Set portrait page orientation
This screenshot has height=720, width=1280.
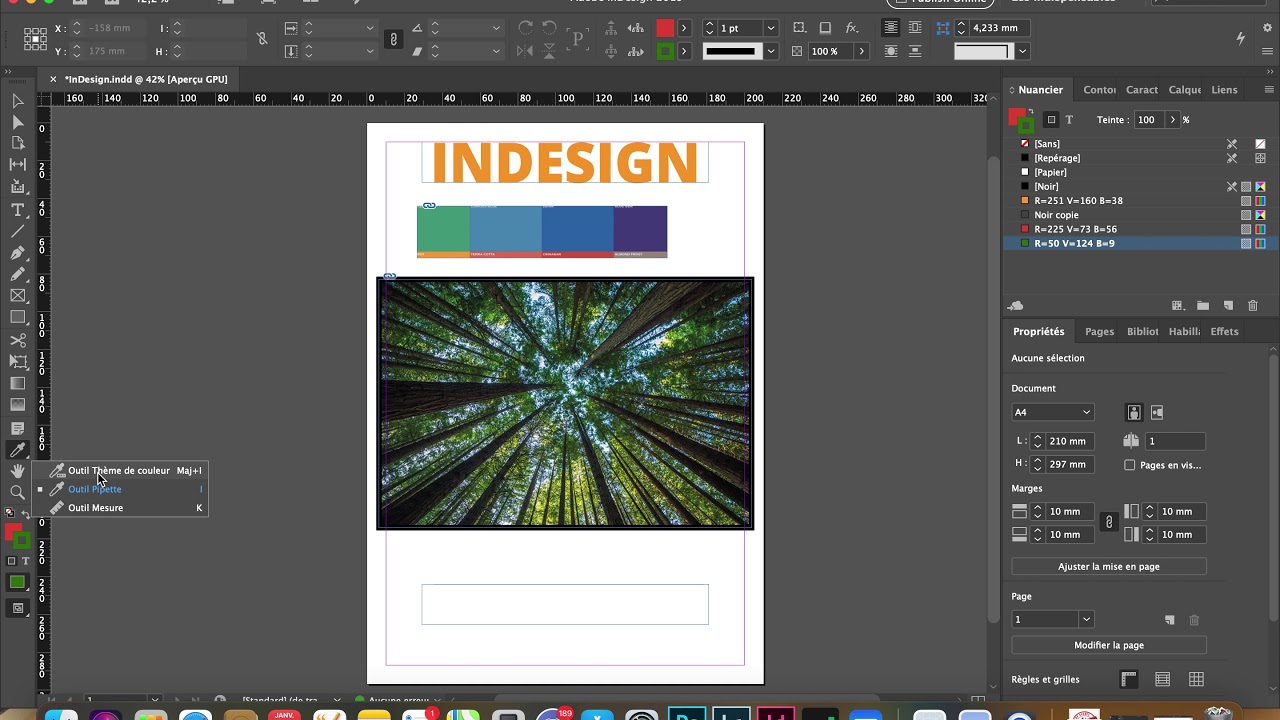tap(1134, 412)
